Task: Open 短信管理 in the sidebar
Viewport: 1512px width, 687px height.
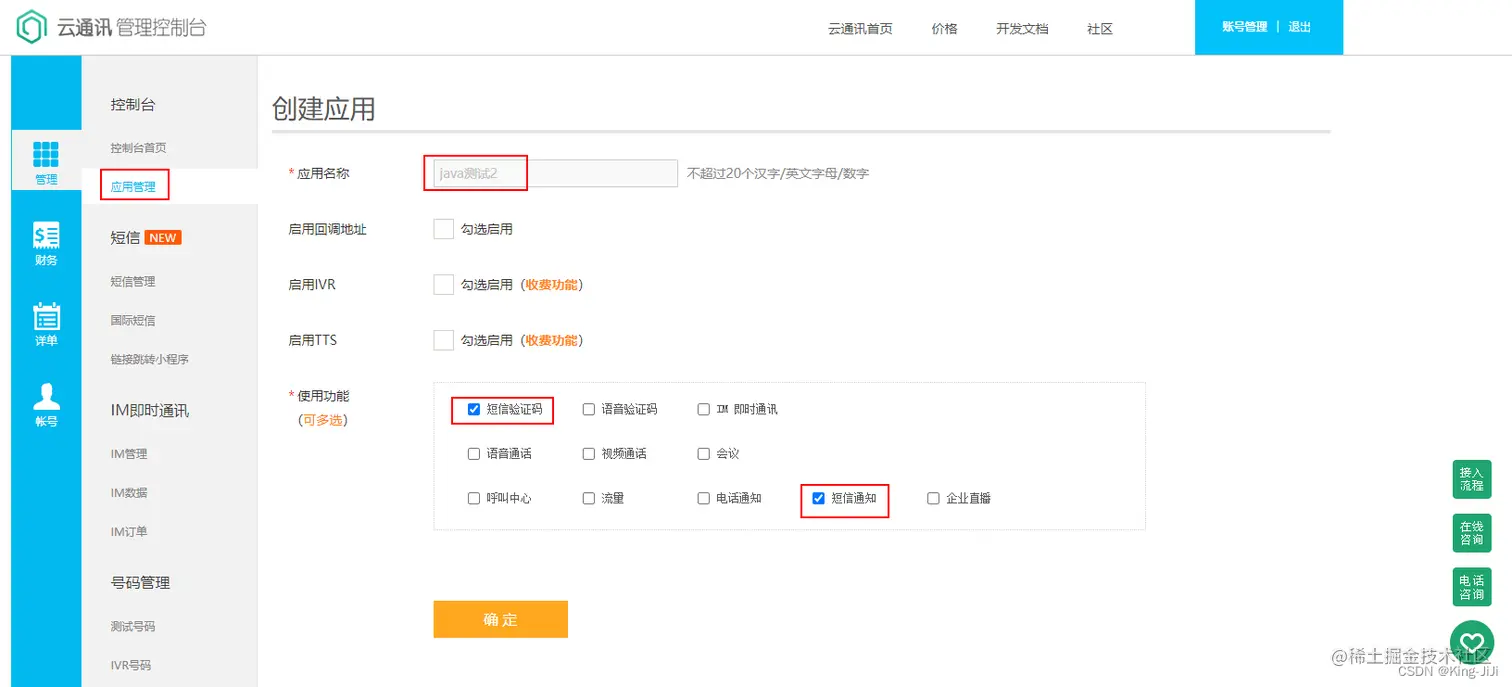Action: [133, 282]
